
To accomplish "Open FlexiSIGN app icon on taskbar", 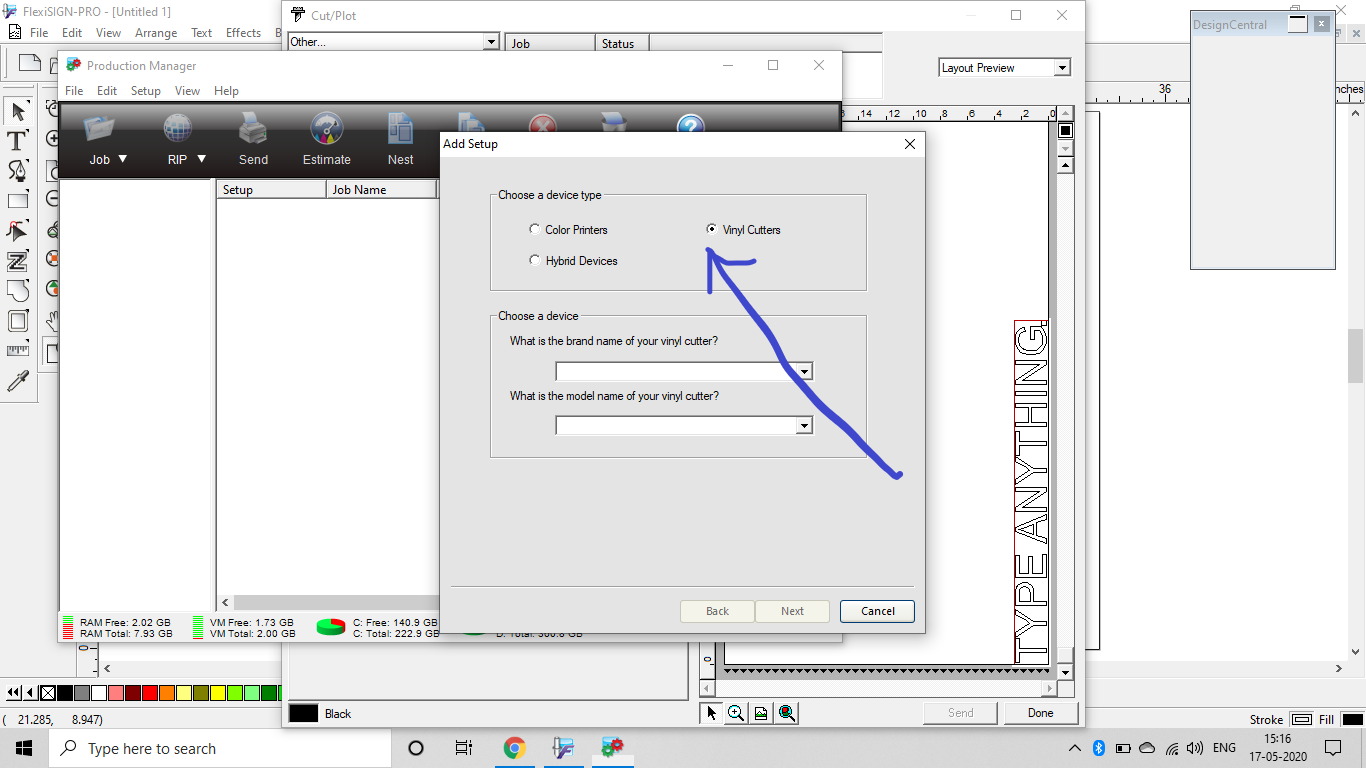I will pyautogui.click(x=563, y=748).
